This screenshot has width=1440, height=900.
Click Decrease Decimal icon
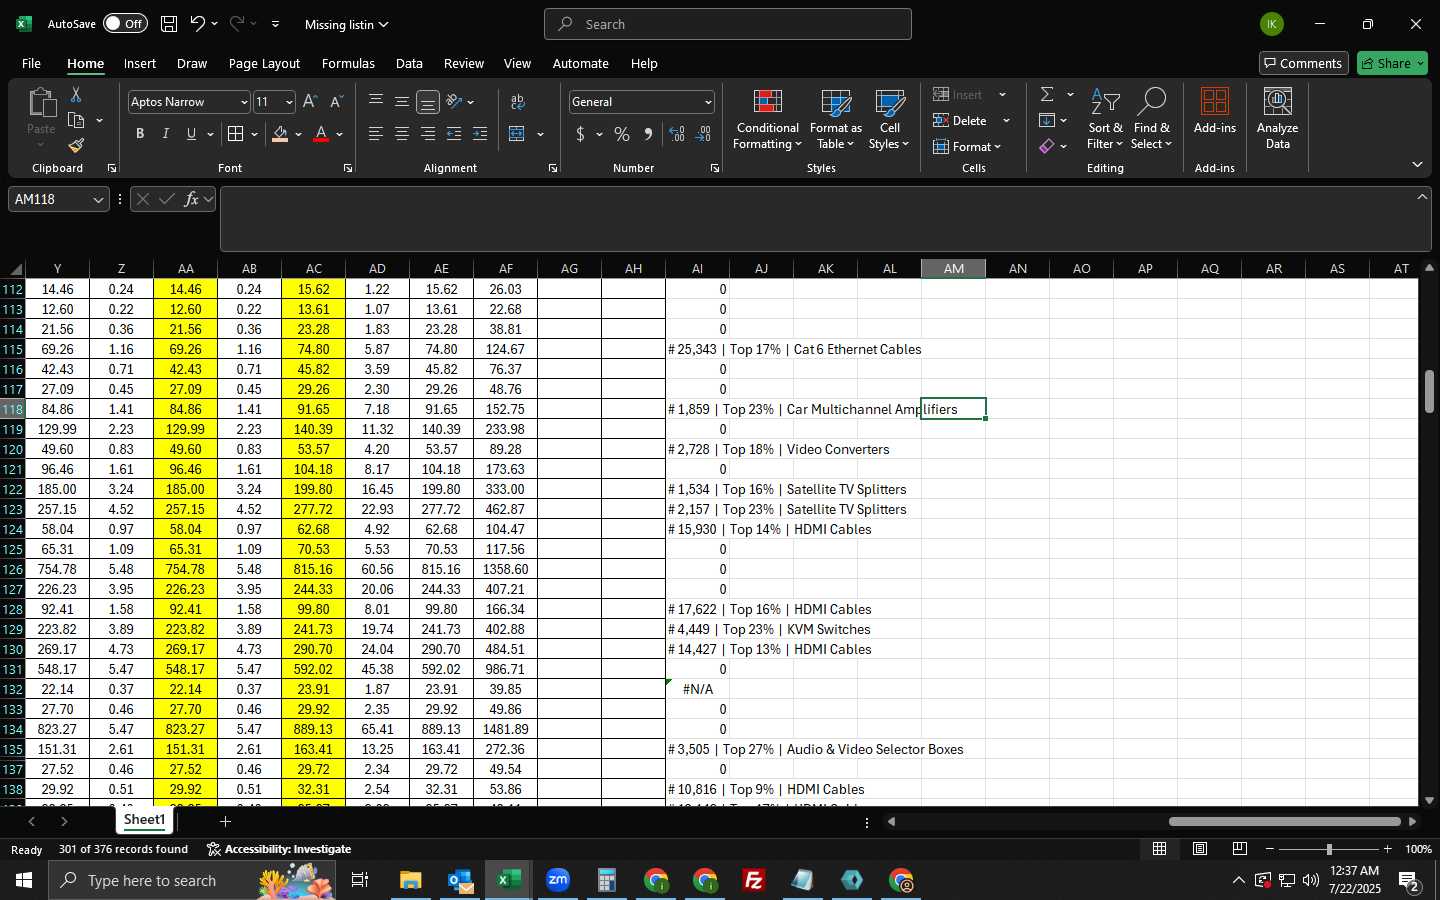click(x=703, y=134)
